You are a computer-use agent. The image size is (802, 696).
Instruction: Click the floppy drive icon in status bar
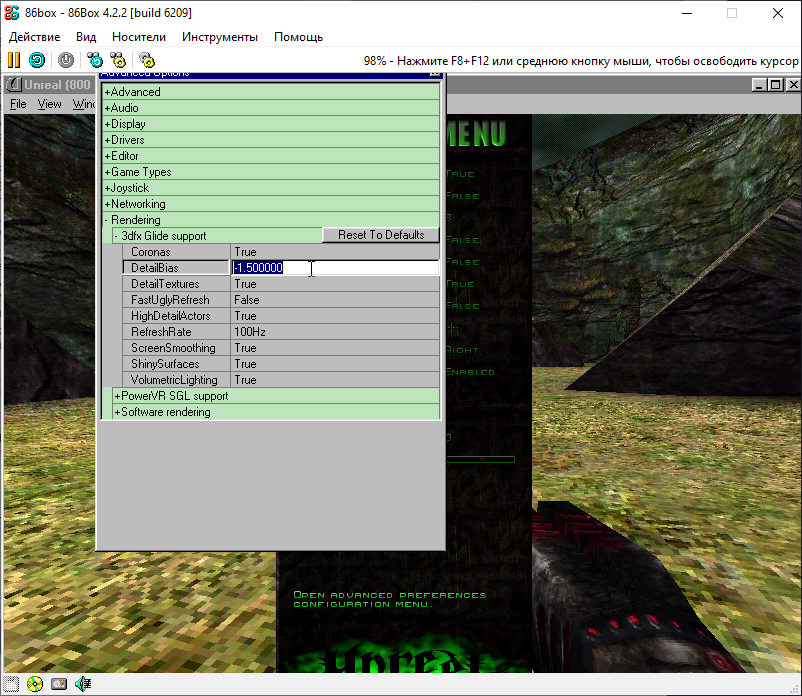(x=10, y=685)
